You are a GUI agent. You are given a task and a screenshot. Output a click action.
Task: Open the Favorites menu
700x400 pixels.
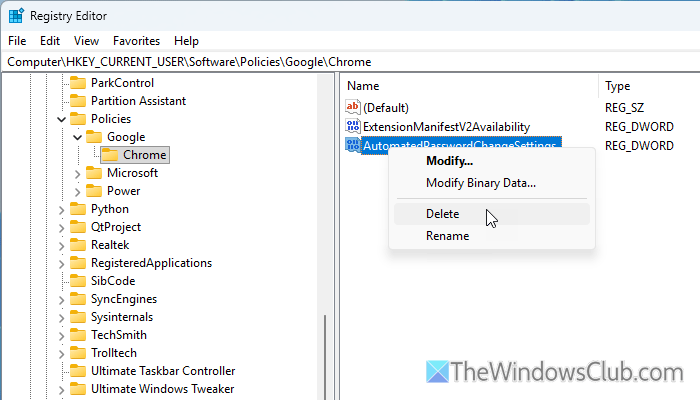(136, 41)
